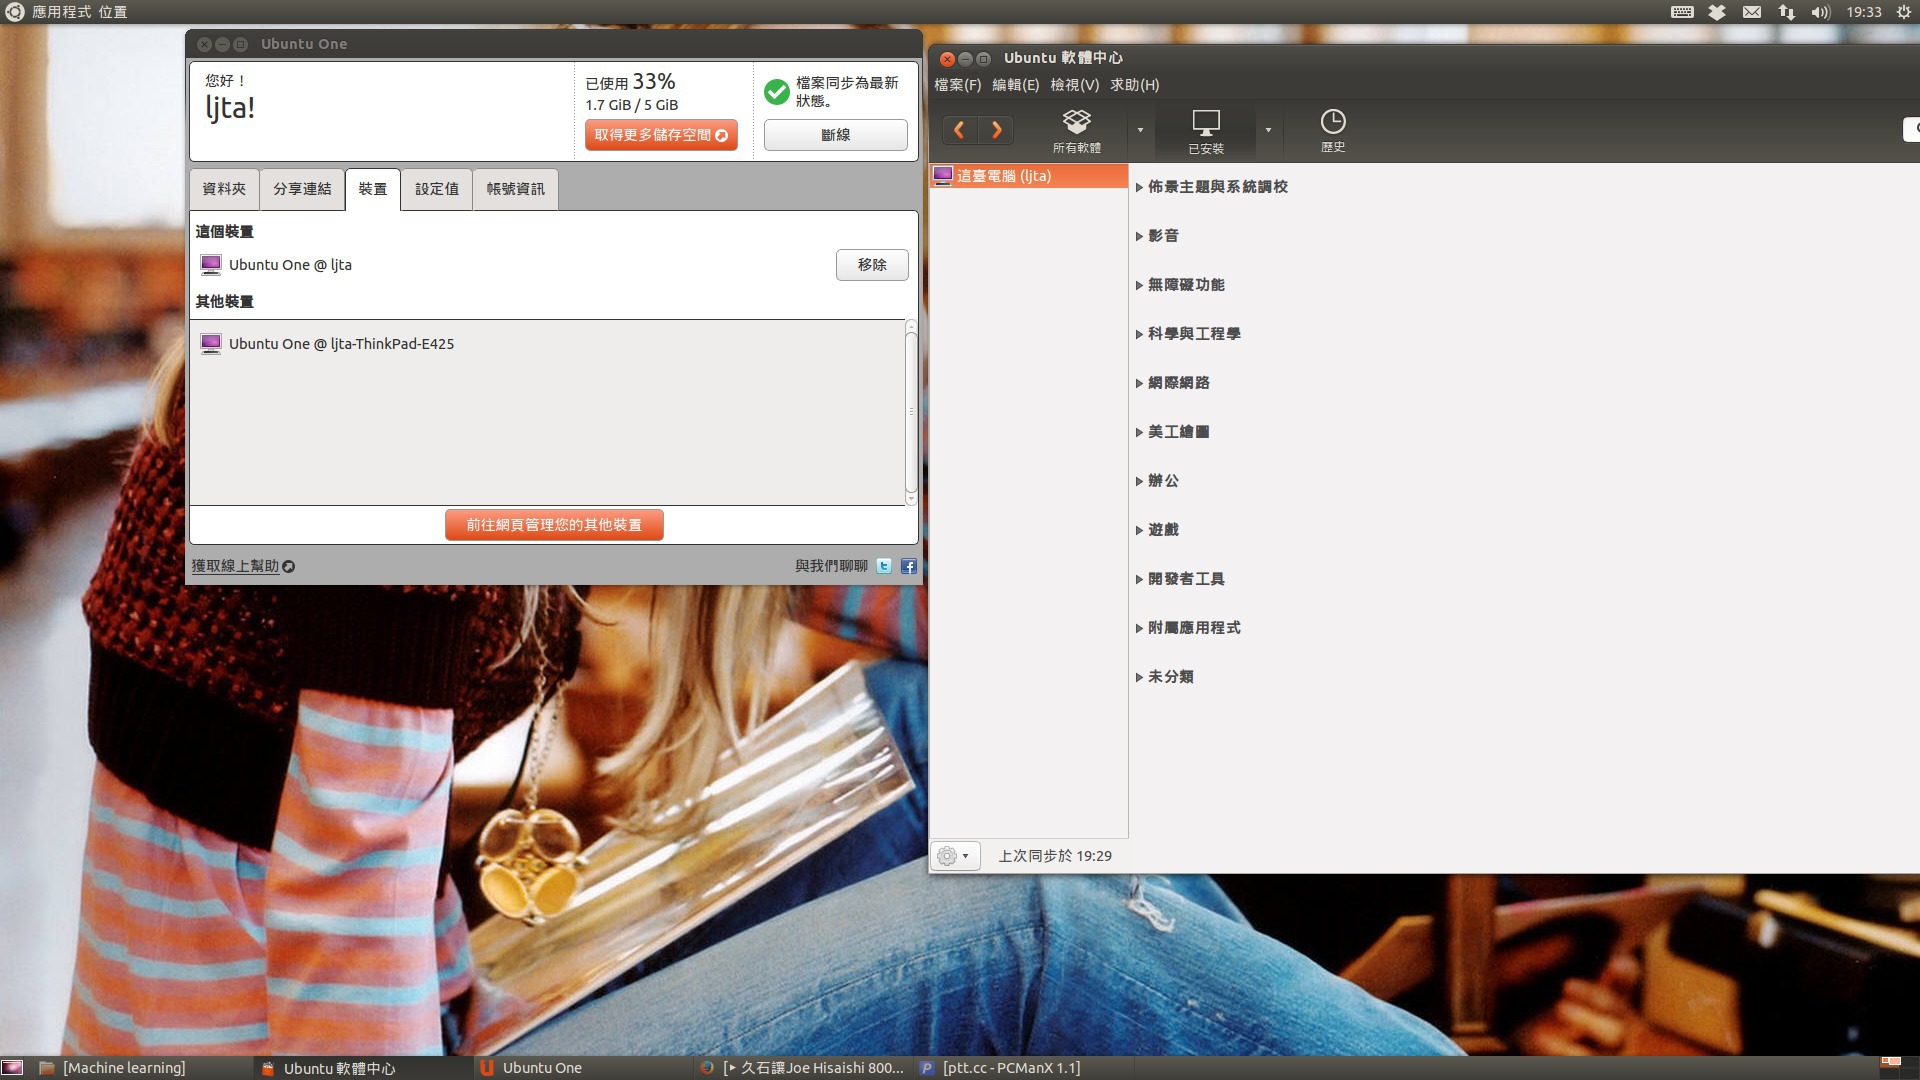Open 應用程式 menu in top panel
Screen dimensions: 1920x1080
coord(61,12)
